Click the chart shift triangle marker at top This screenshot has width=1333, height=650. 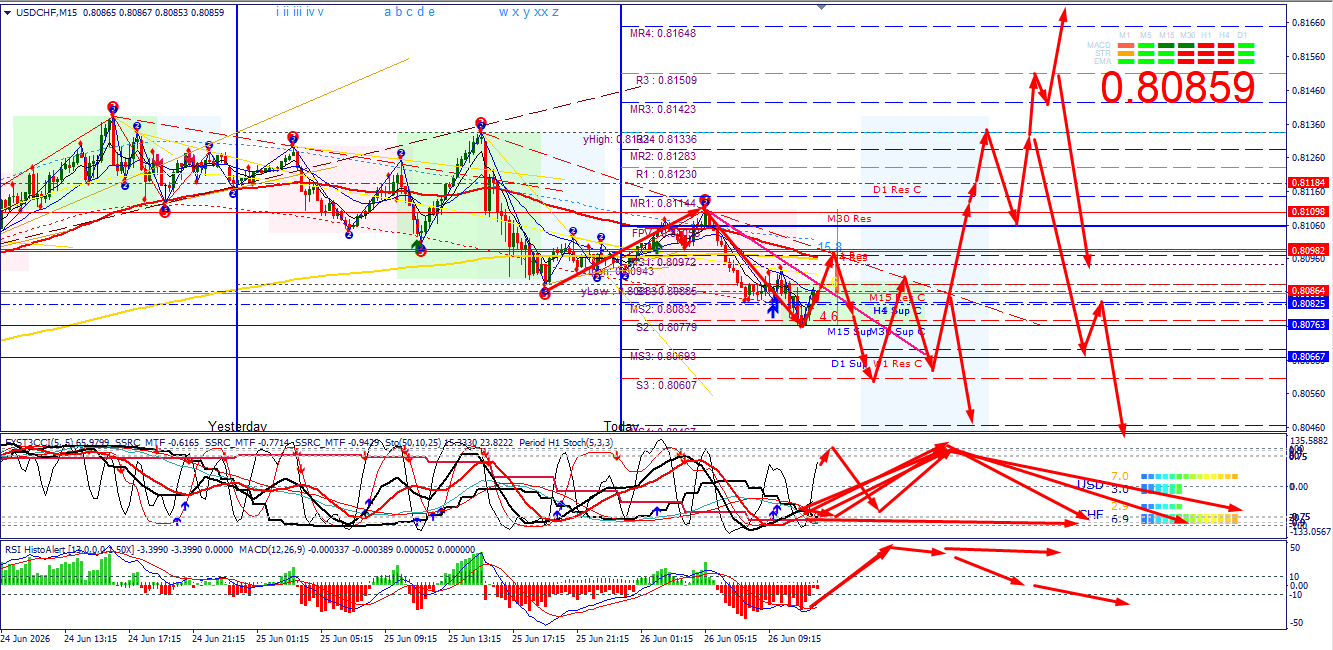point(821,6)
